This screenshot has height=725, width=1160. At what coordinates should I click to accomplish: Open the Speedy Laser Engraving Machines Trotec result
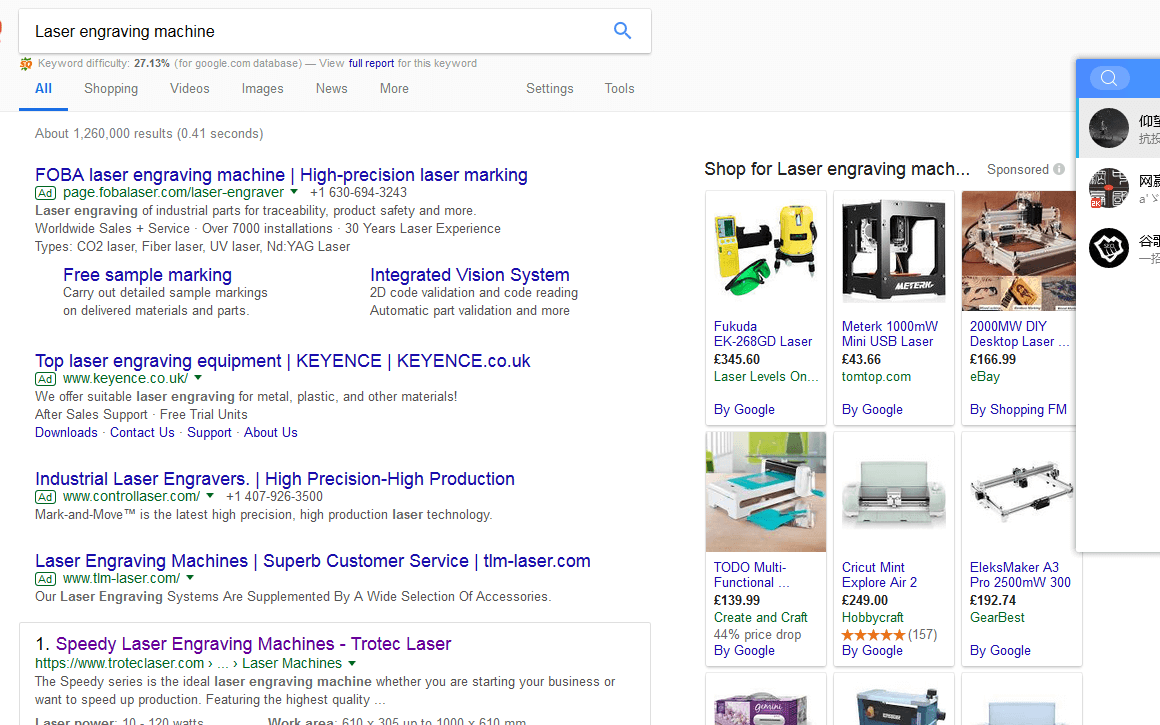(x=253, y=644)
